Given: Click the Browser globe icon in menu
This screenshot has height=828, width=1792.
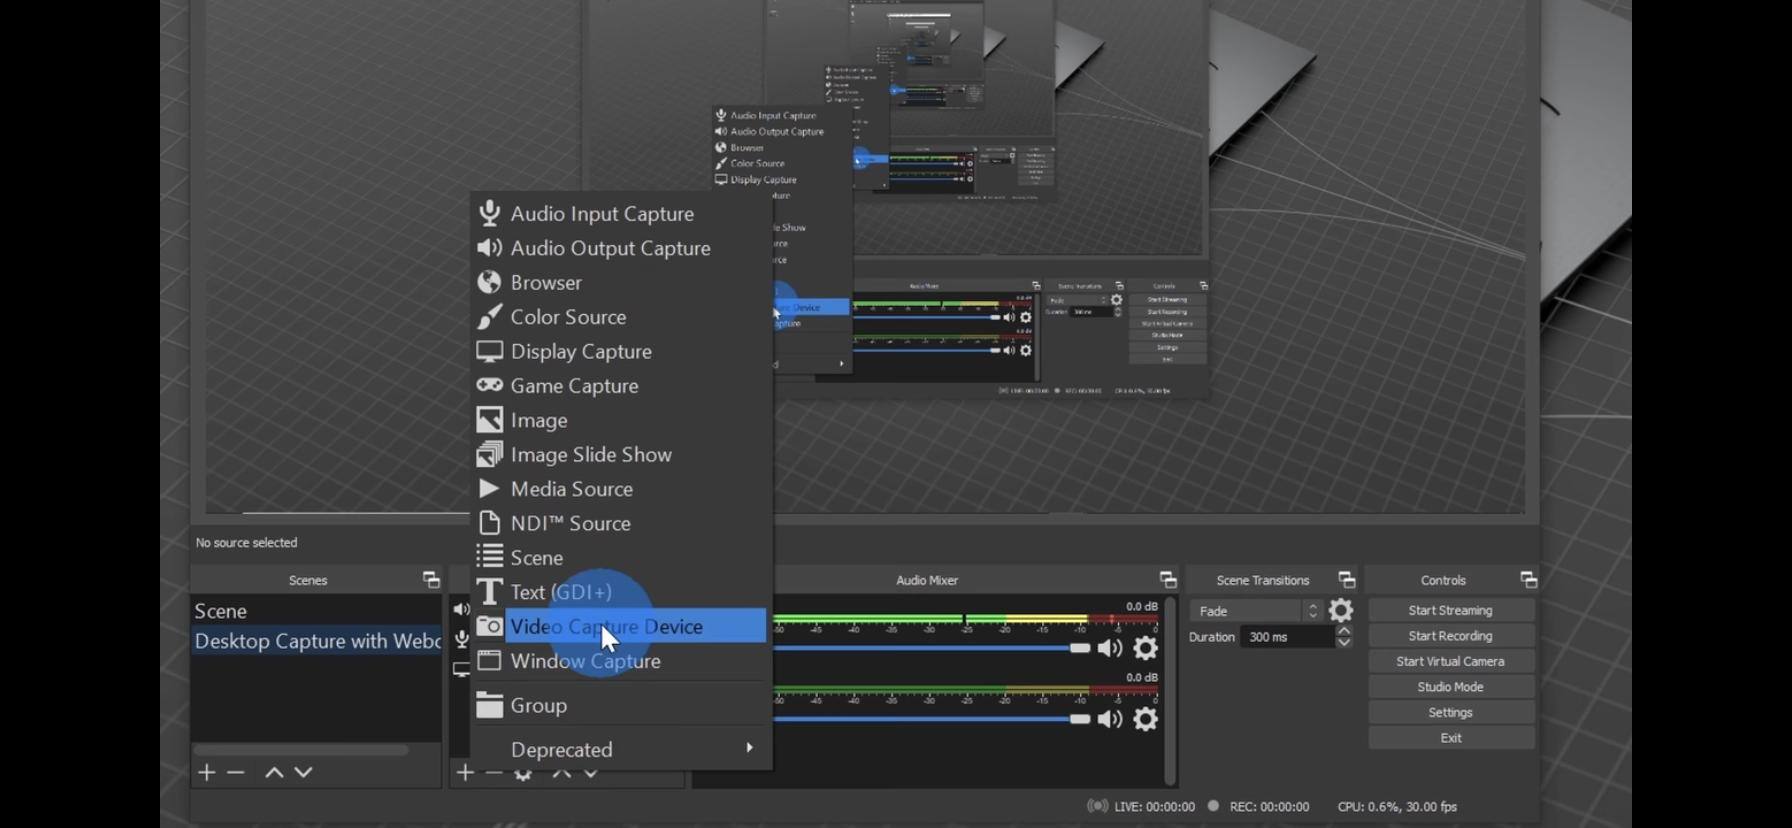Looking at the screenshot, I should pos(489,282).
